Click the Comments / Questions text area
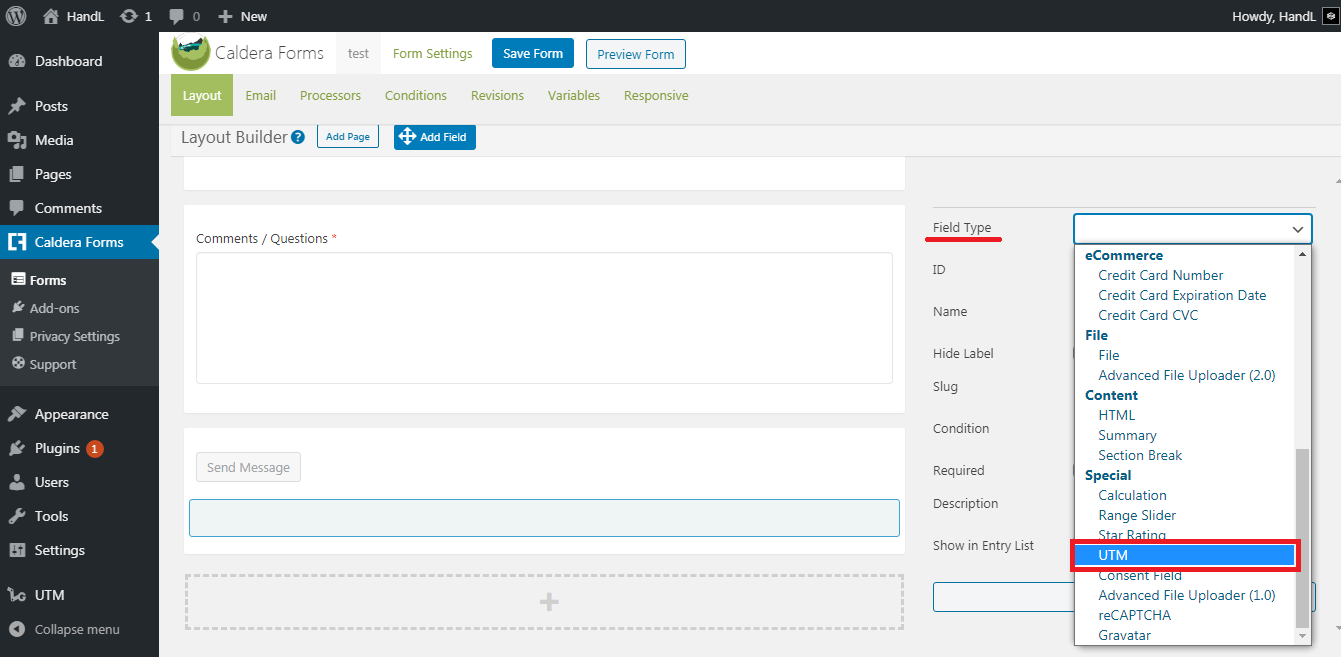 click(544, 317)
